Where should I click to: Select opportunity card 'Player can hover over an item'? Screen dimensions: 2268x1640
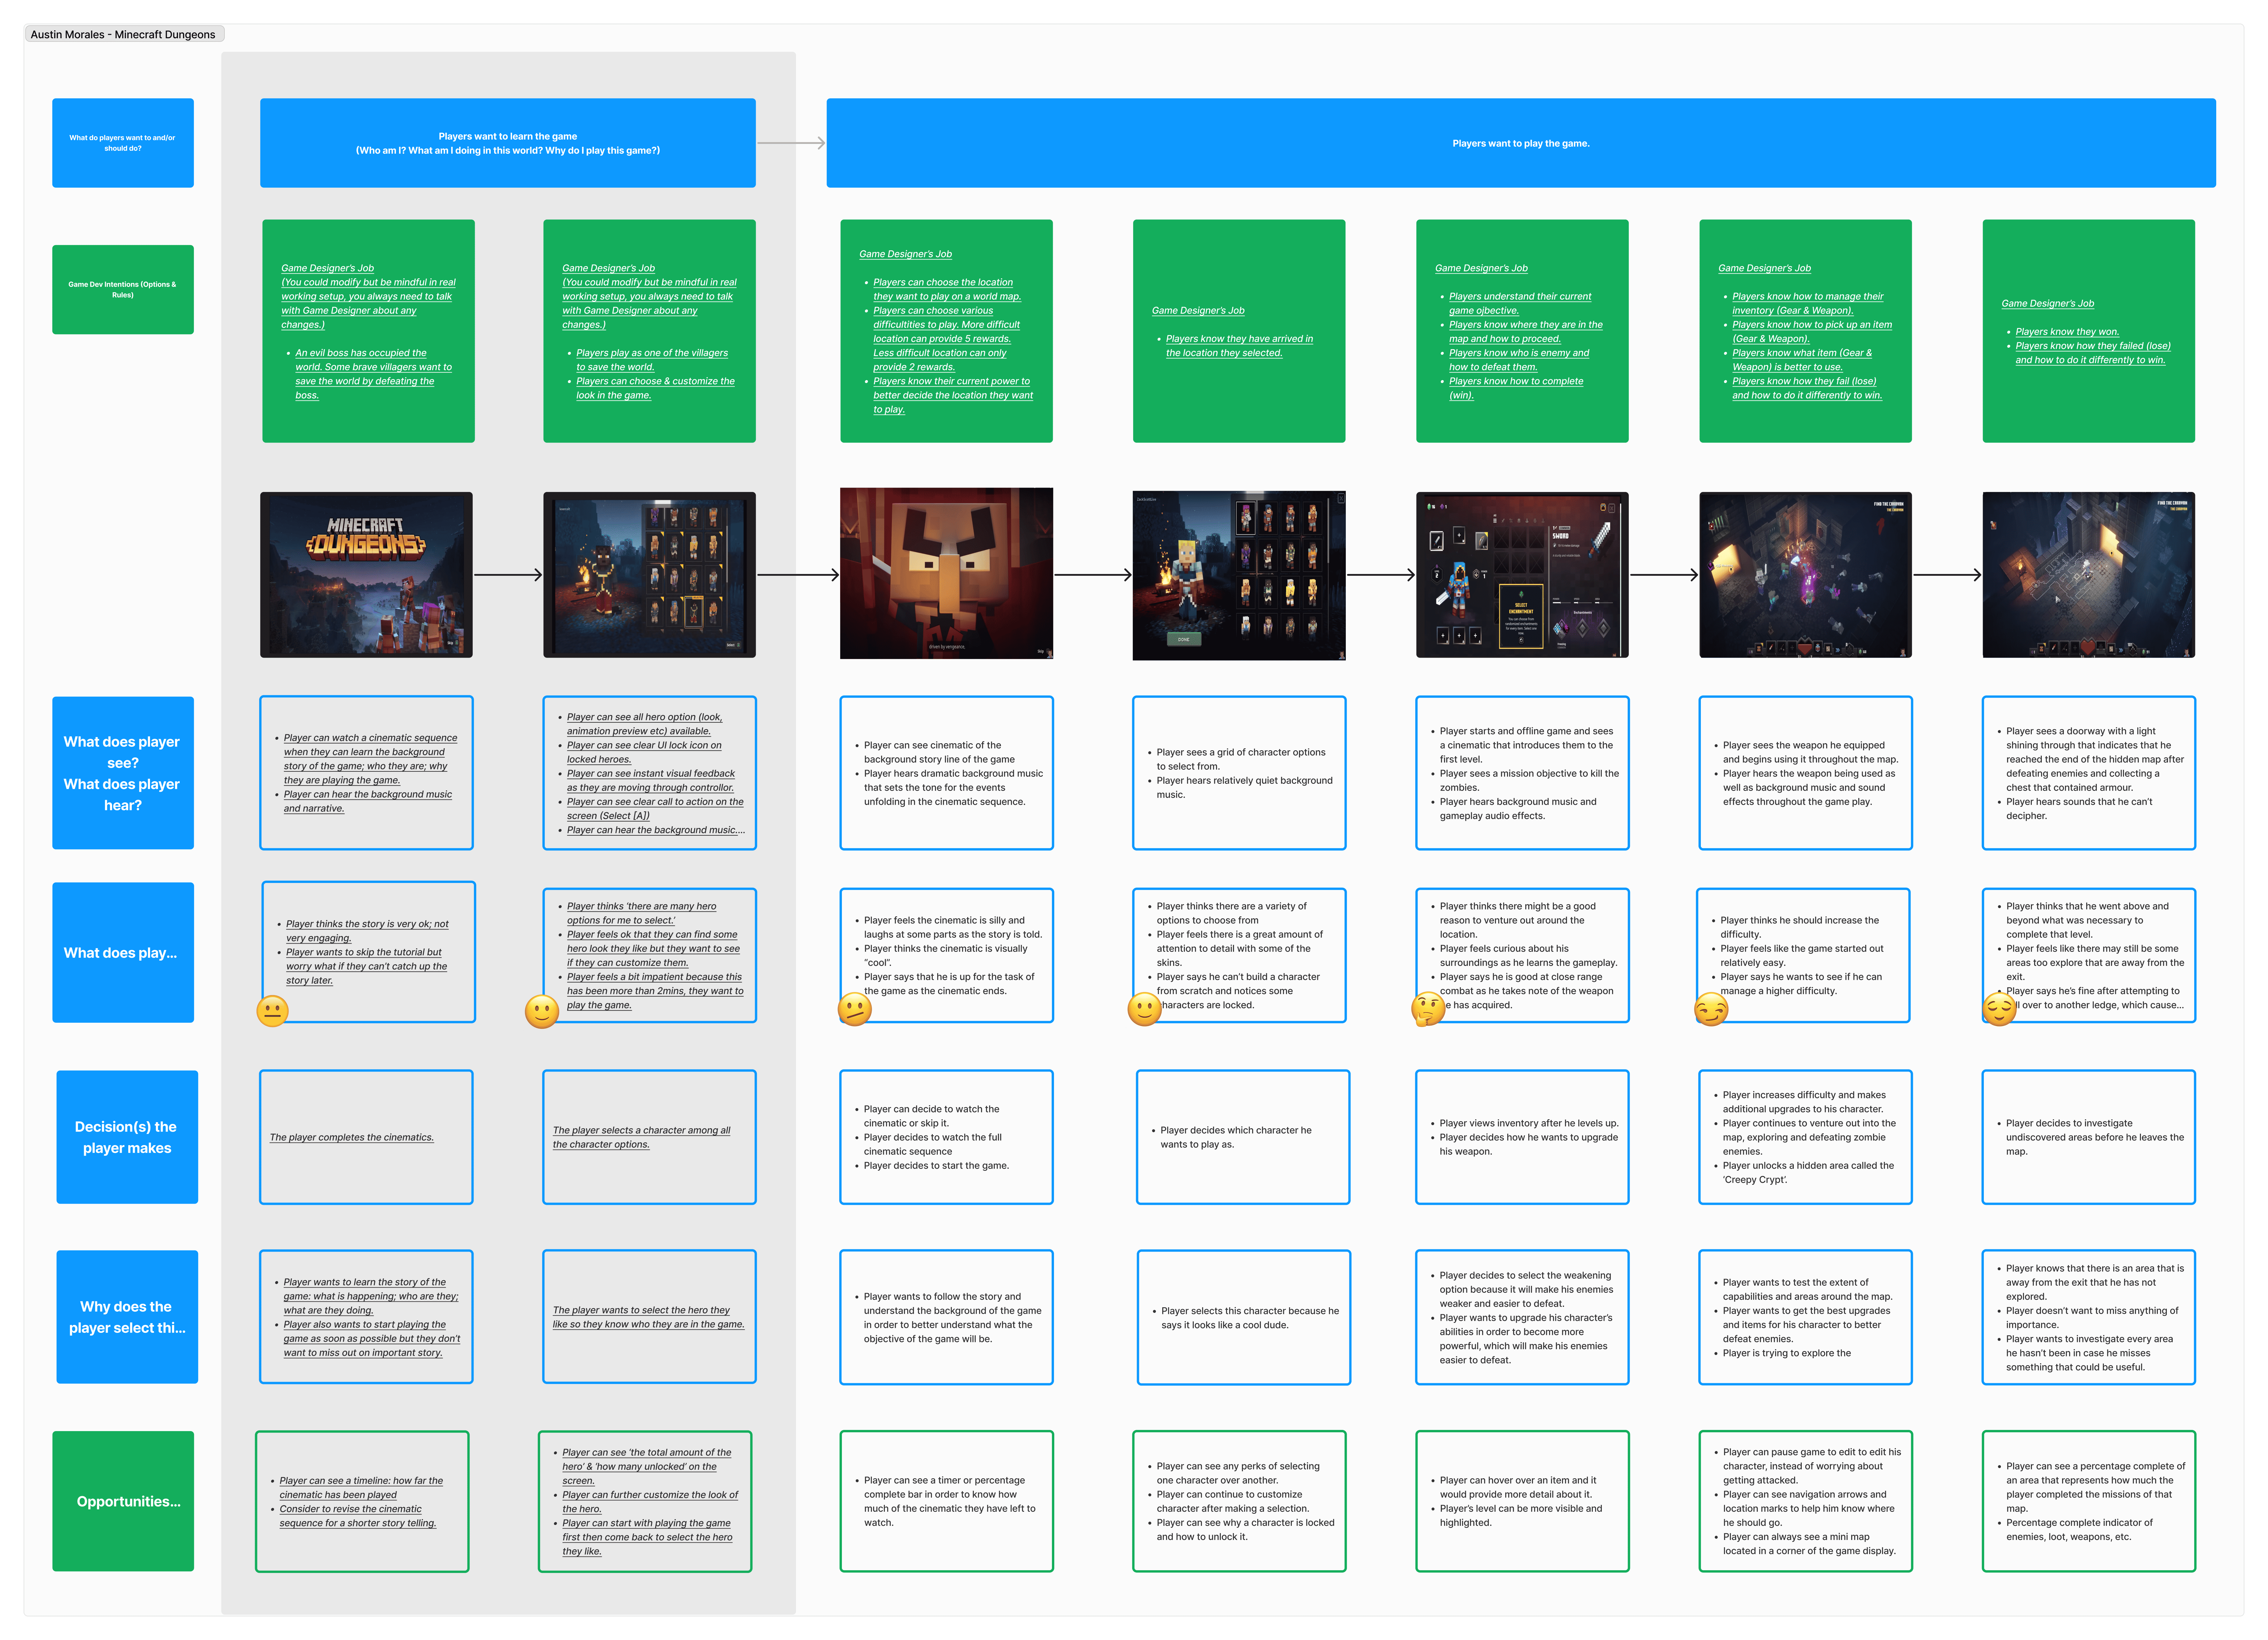(x=1522, y=1501)
